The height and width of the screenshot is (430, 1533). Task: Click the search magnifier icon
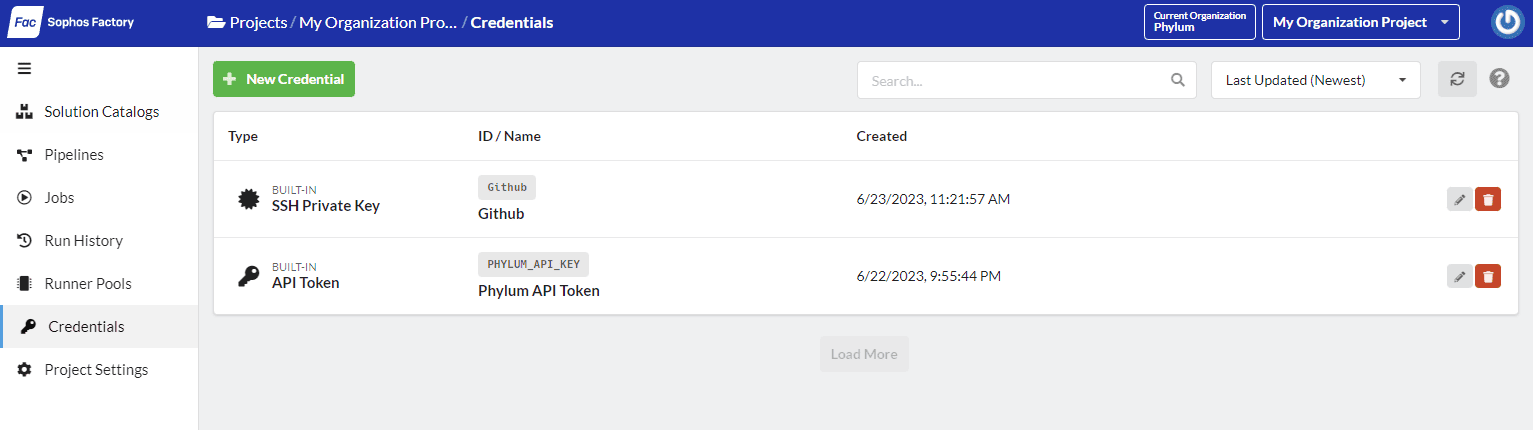(1178, 80)
